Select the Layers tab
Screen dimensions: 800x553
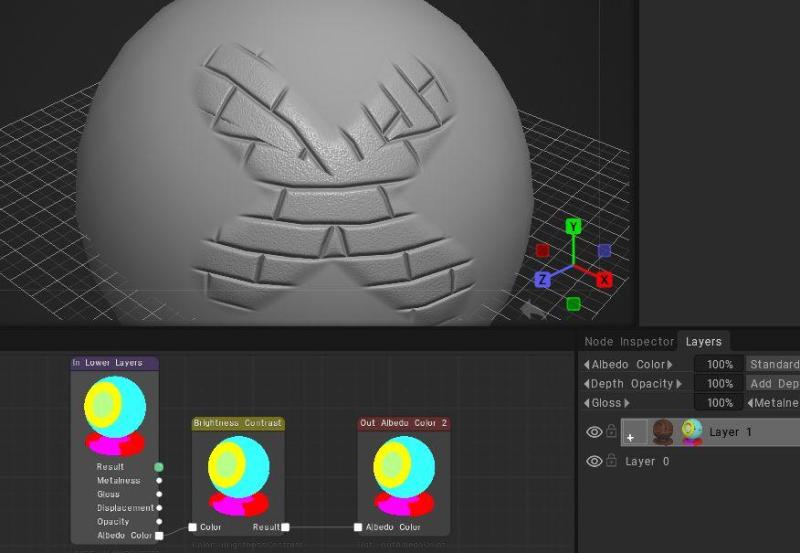(704, 342)
